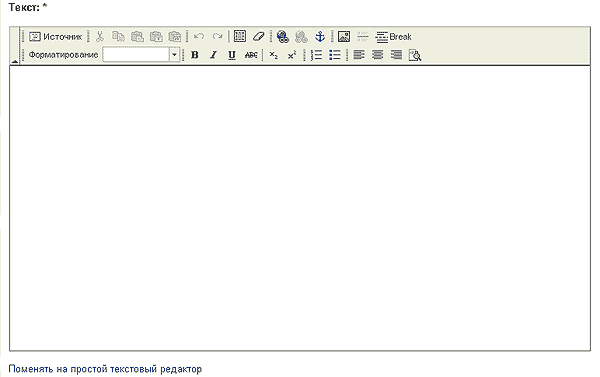Click the Insert Image icon

click(344, 37)
